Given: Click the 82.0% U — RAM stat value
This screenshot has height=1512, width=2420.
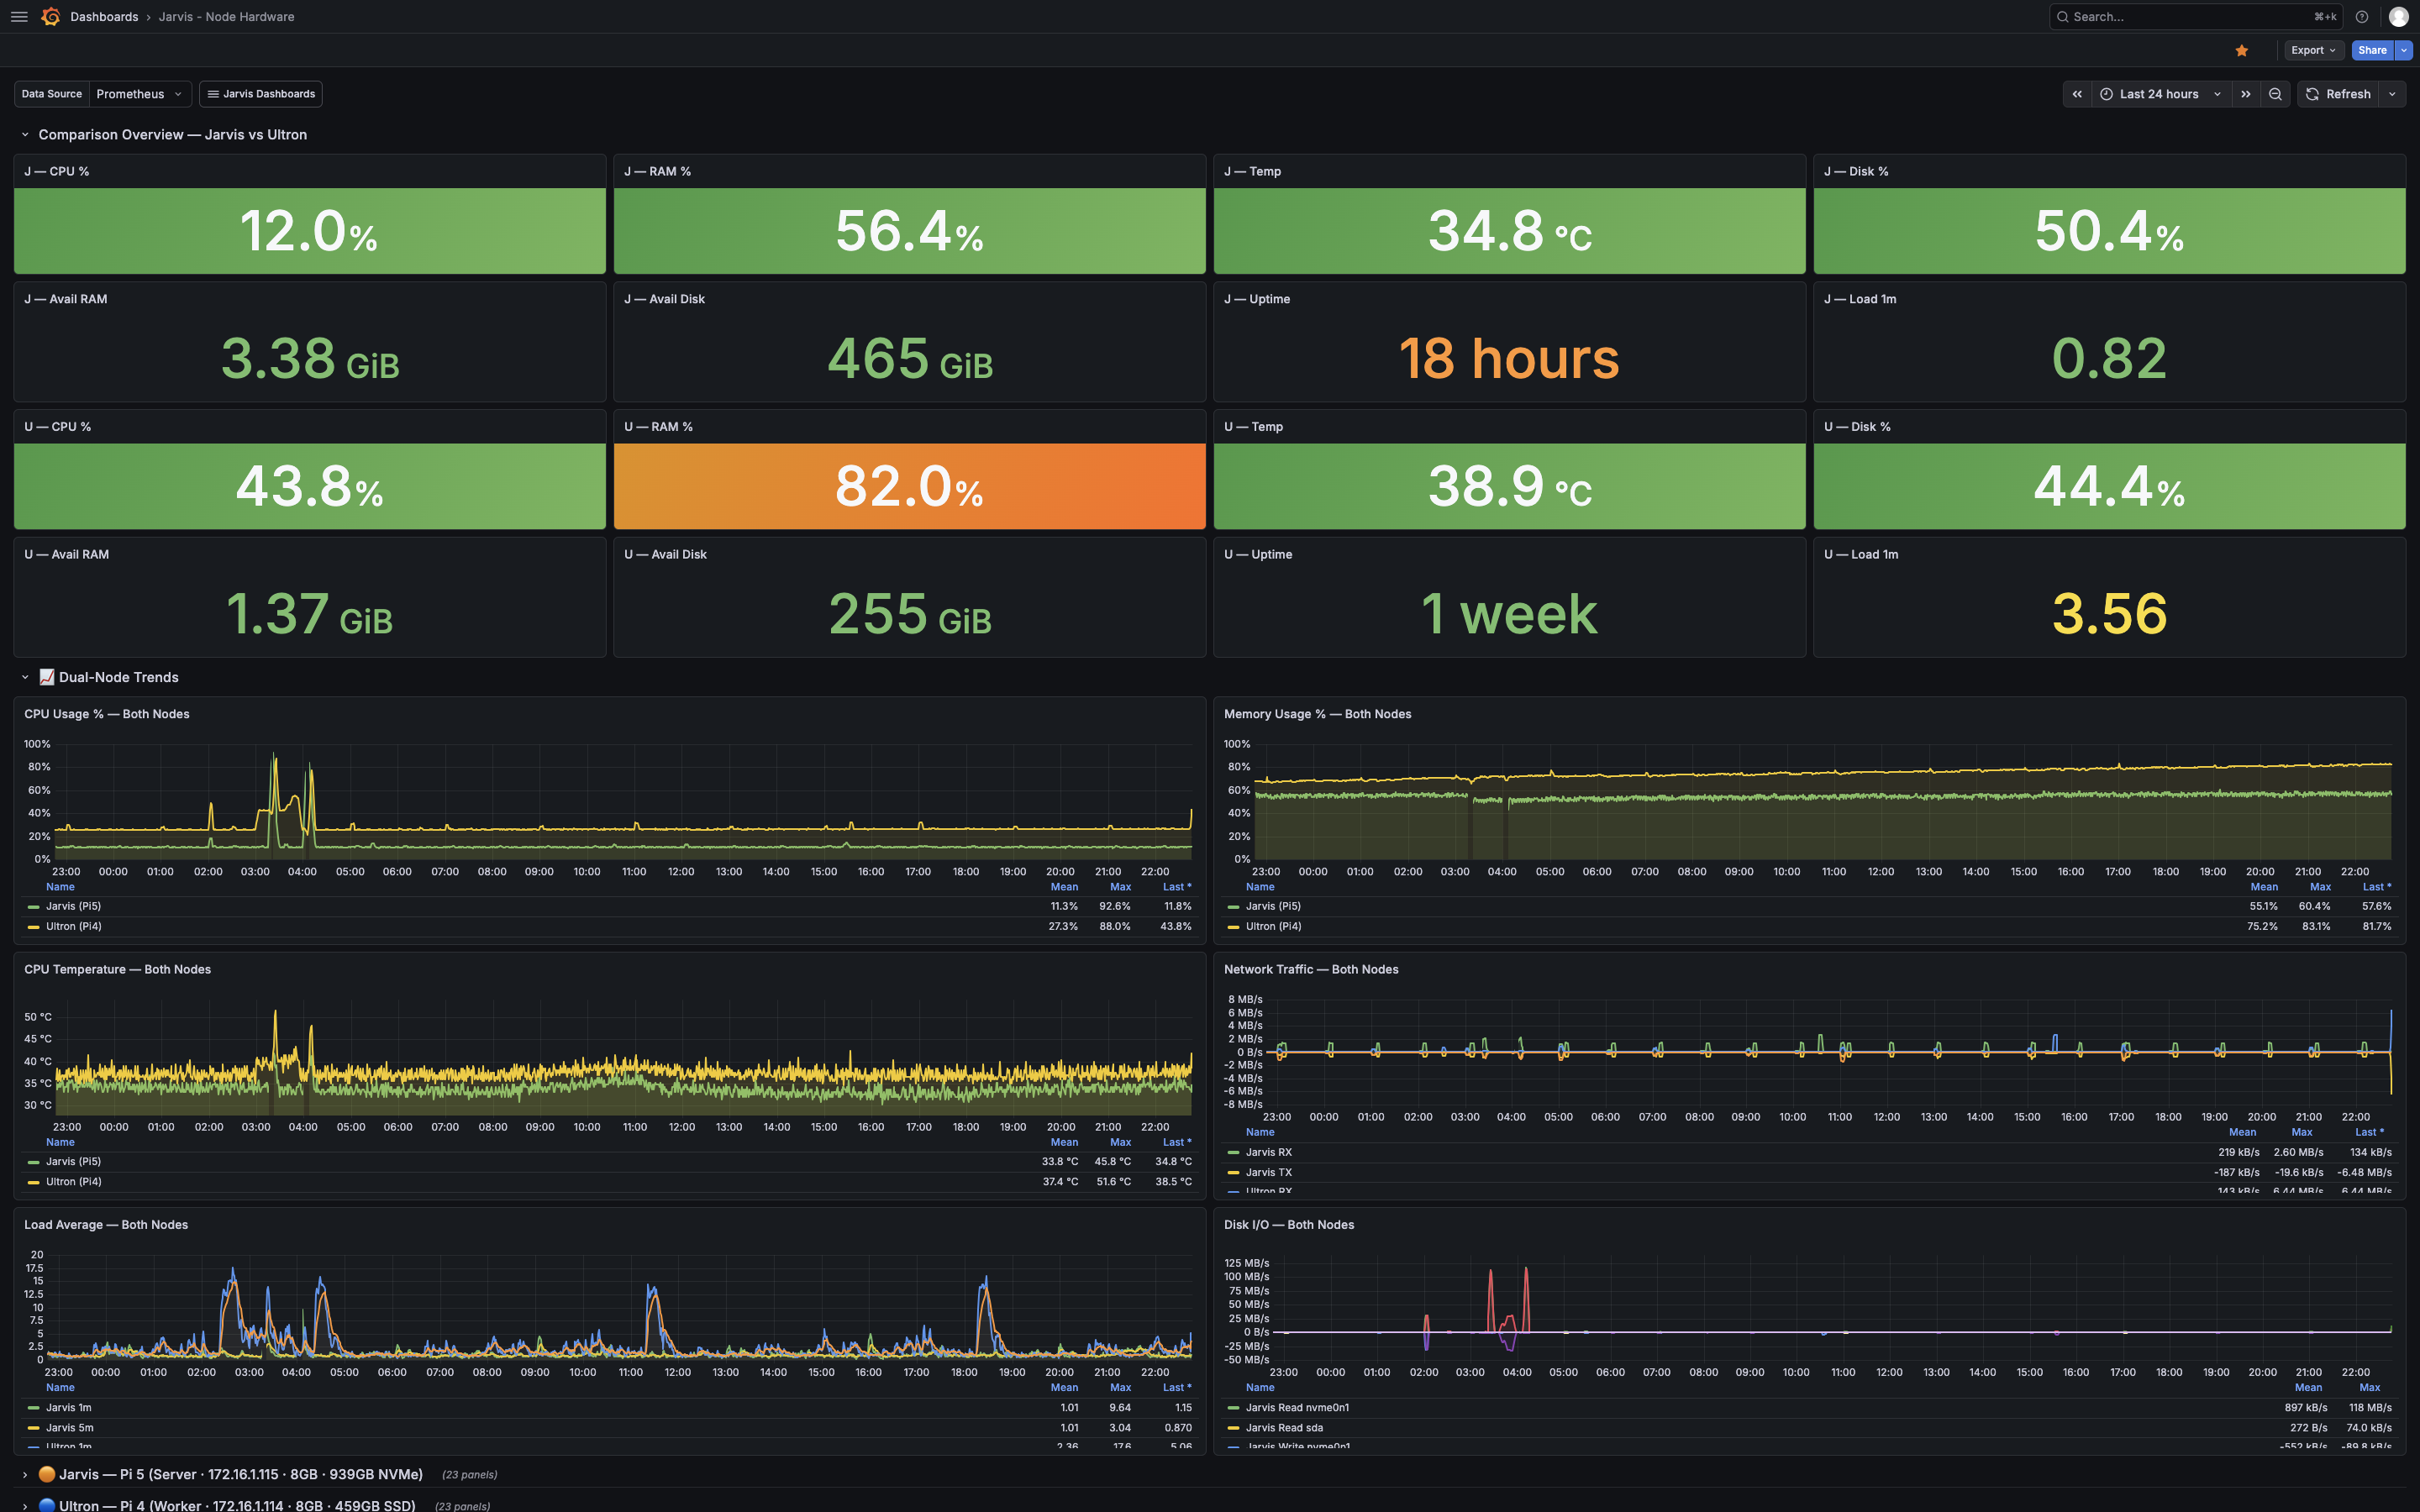Looking at the screenshot, I should coord(909,486).
